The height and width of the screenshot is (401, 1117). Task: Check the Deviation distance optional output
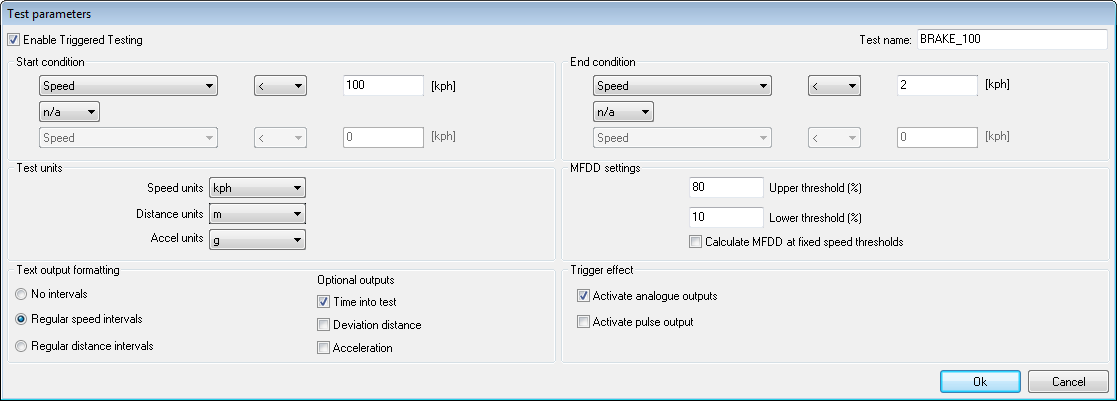(x=323, y=325)
